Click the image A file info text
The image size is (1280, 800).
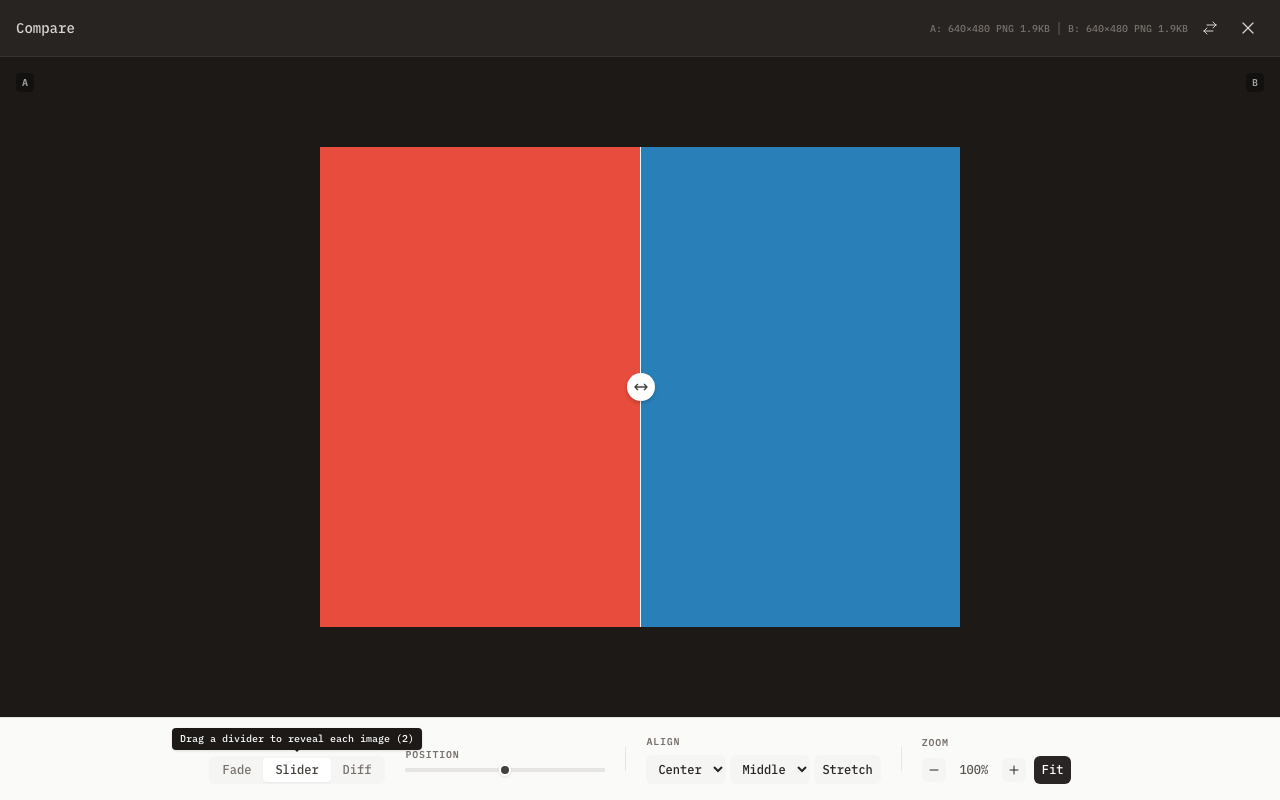(x=989, y=29)
